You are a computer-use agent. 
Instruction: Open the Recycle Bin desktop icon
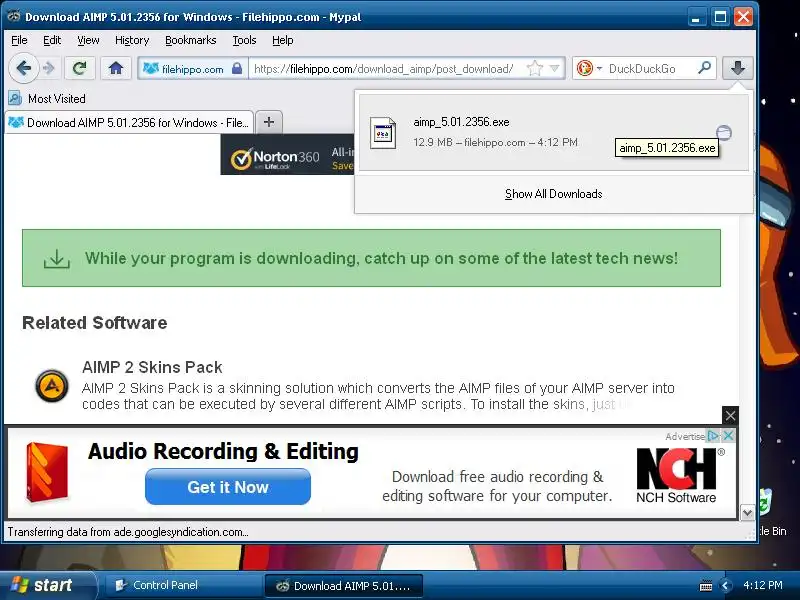(x=768, y=511)
